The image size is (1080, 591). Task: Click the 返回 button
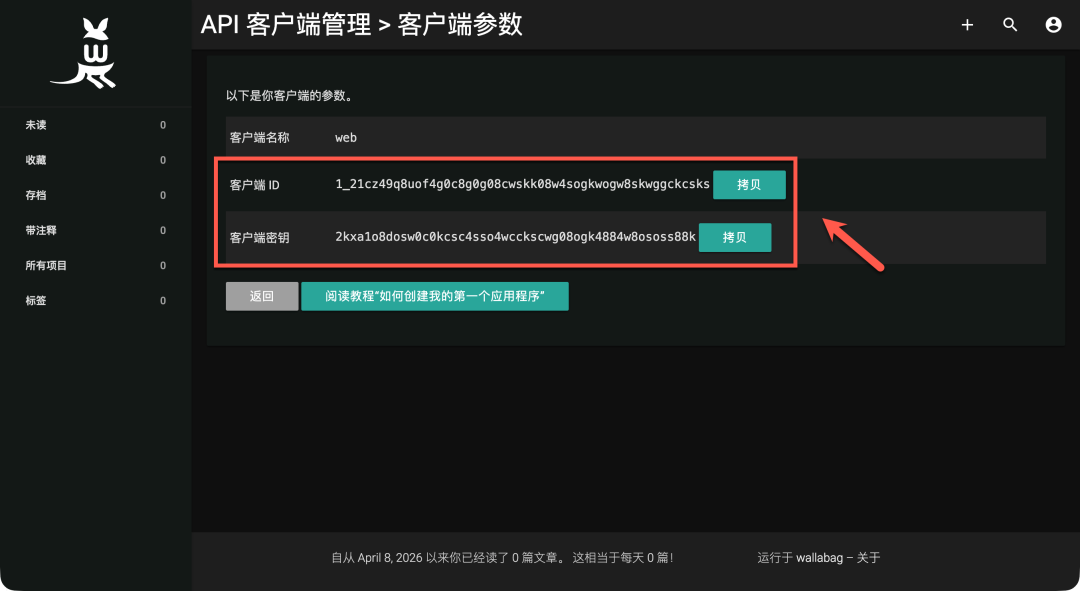tap(261, 296)
